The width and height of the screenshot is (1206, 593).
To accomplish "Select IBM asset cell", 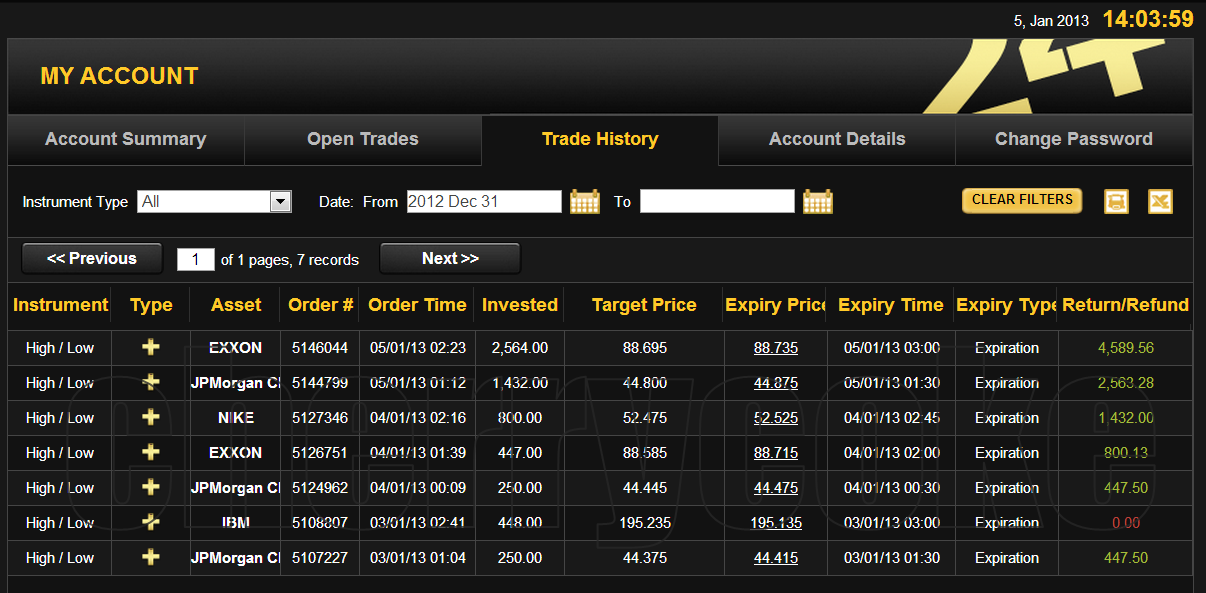I will tap(236, 523).
